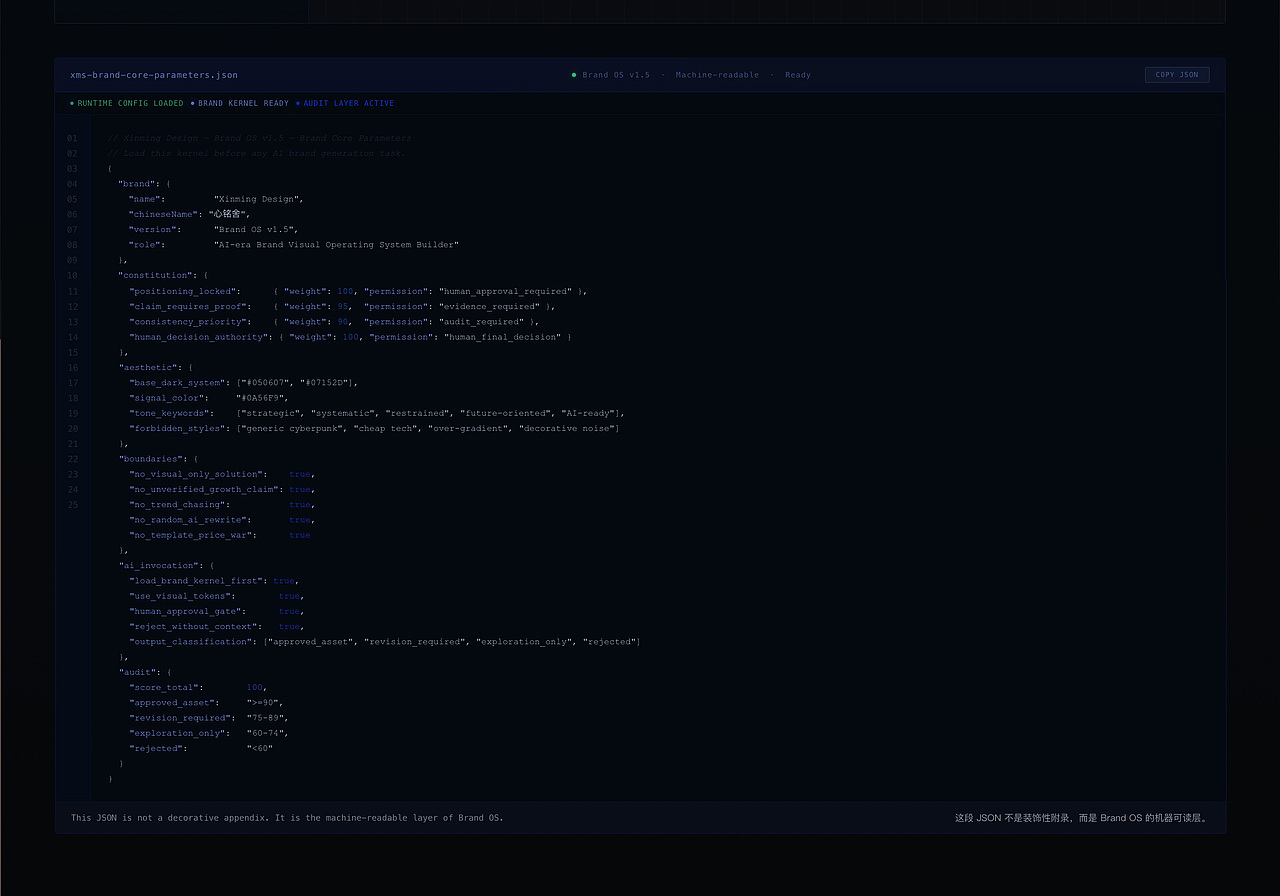Screen dimensions: 1280x896
Task: Click the value "human_final_decision"
Action: tap(502, 337)
